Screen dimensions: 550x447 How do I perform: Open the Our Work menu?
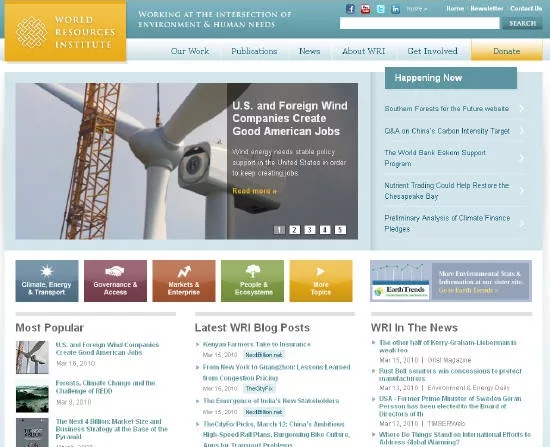(190, 51)
